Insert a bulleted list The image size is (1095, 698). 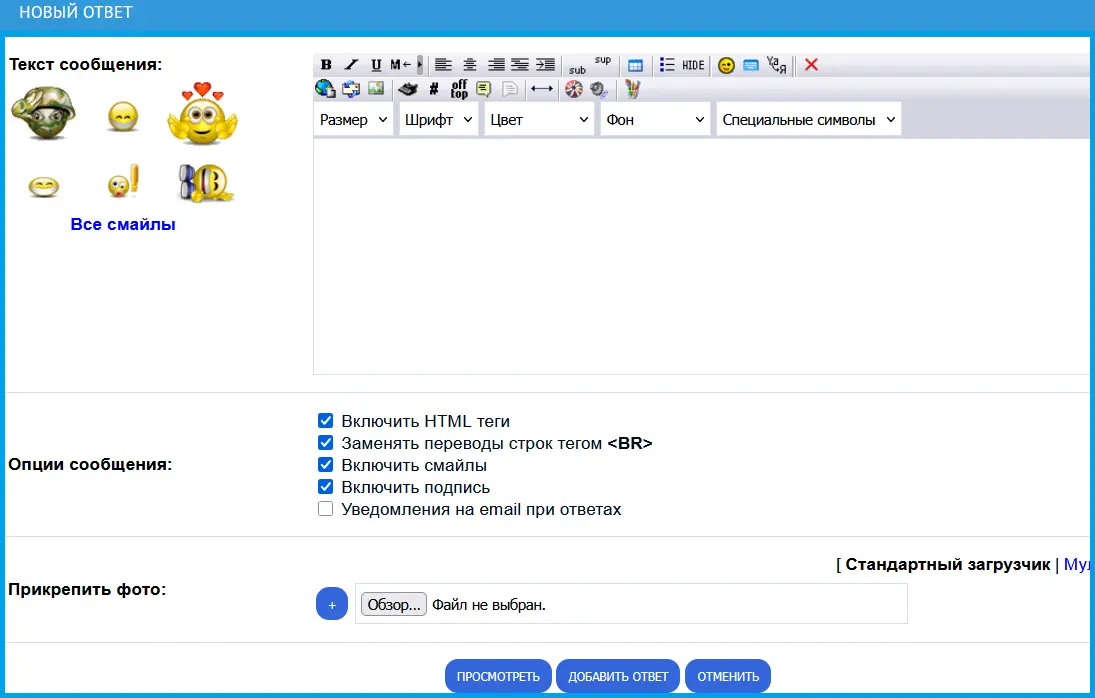668,65
